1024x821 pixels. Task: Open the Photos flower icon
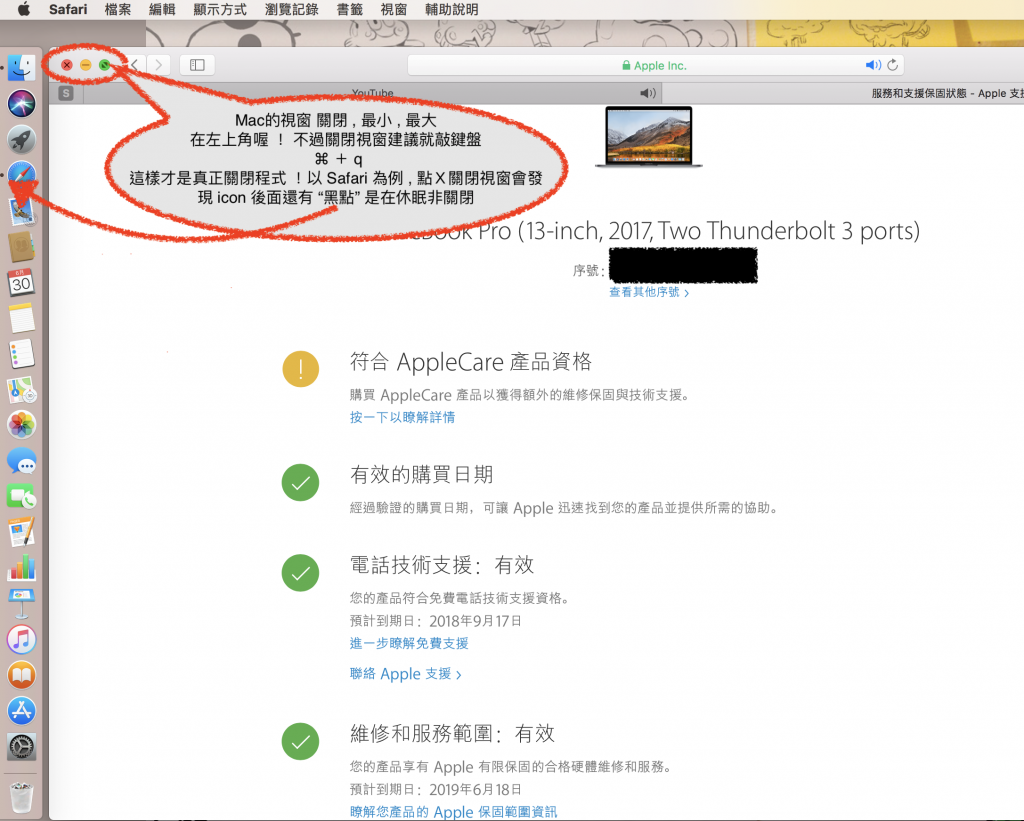22,425
